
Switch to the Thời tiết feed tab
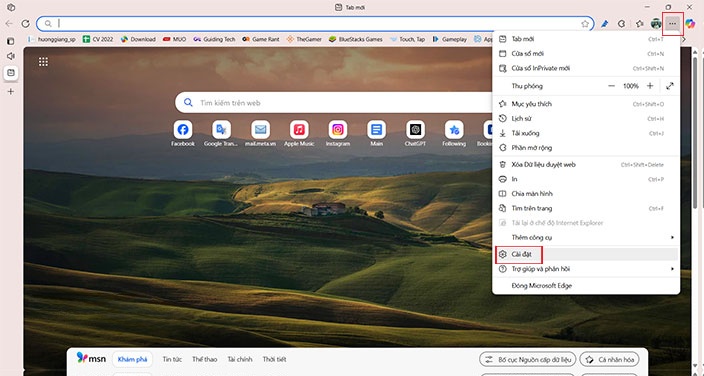[x=274, y=359]
